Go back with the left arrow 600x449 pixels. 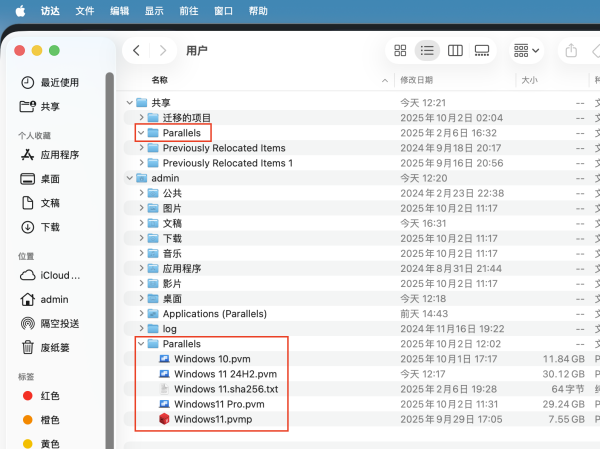137,50
